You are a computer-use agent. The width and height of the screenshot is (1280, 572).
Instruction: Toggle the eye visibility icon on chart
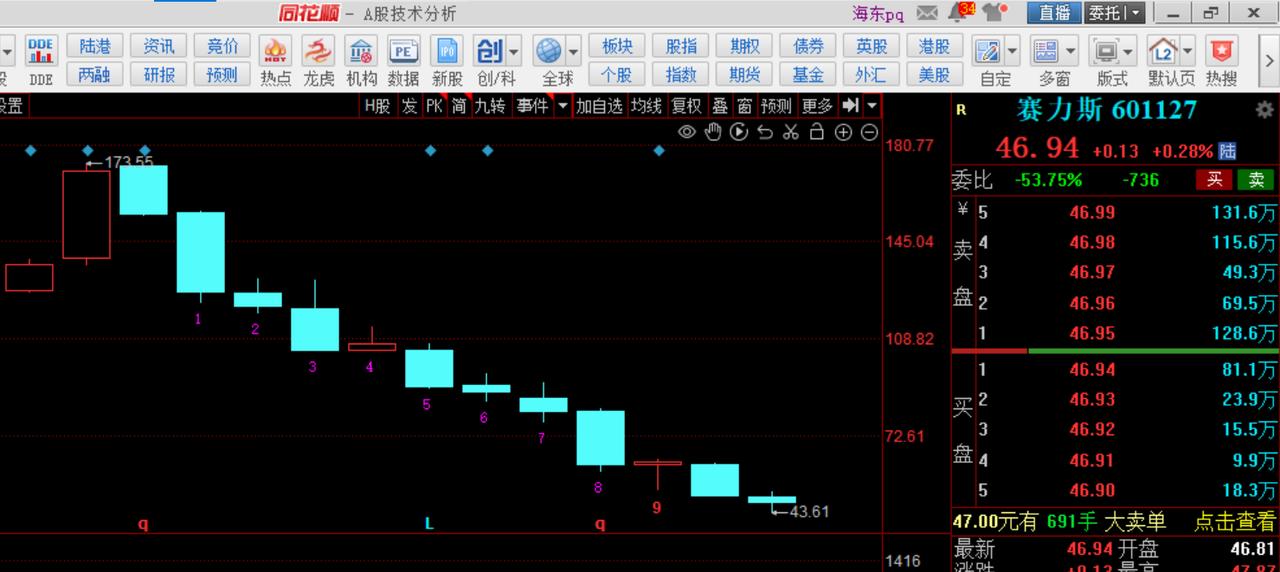pos(687,132)
